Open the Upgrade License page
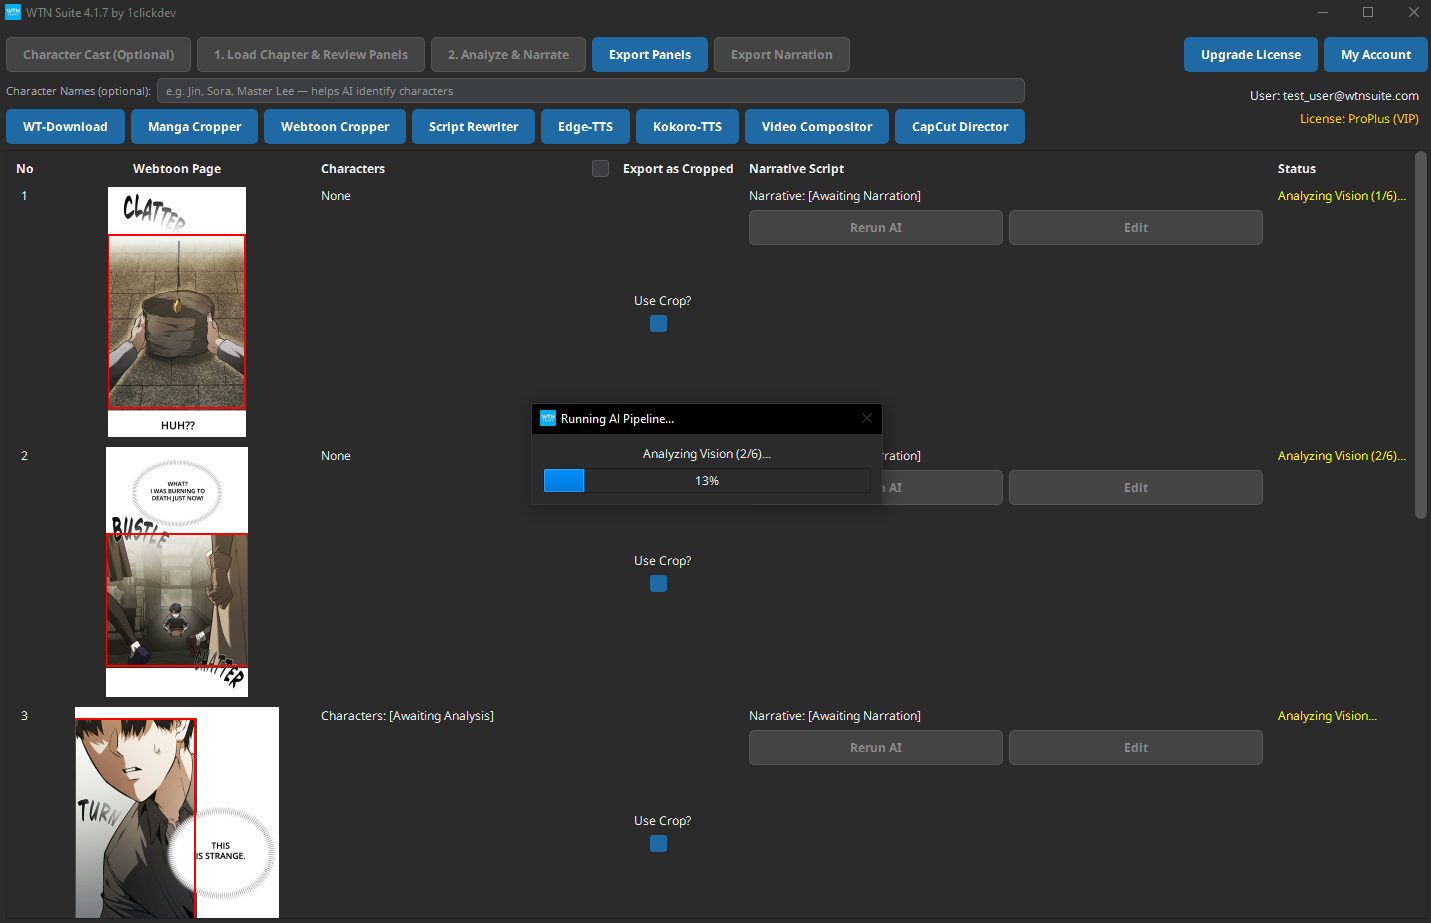1431x923 pixels. (1250, 54)
